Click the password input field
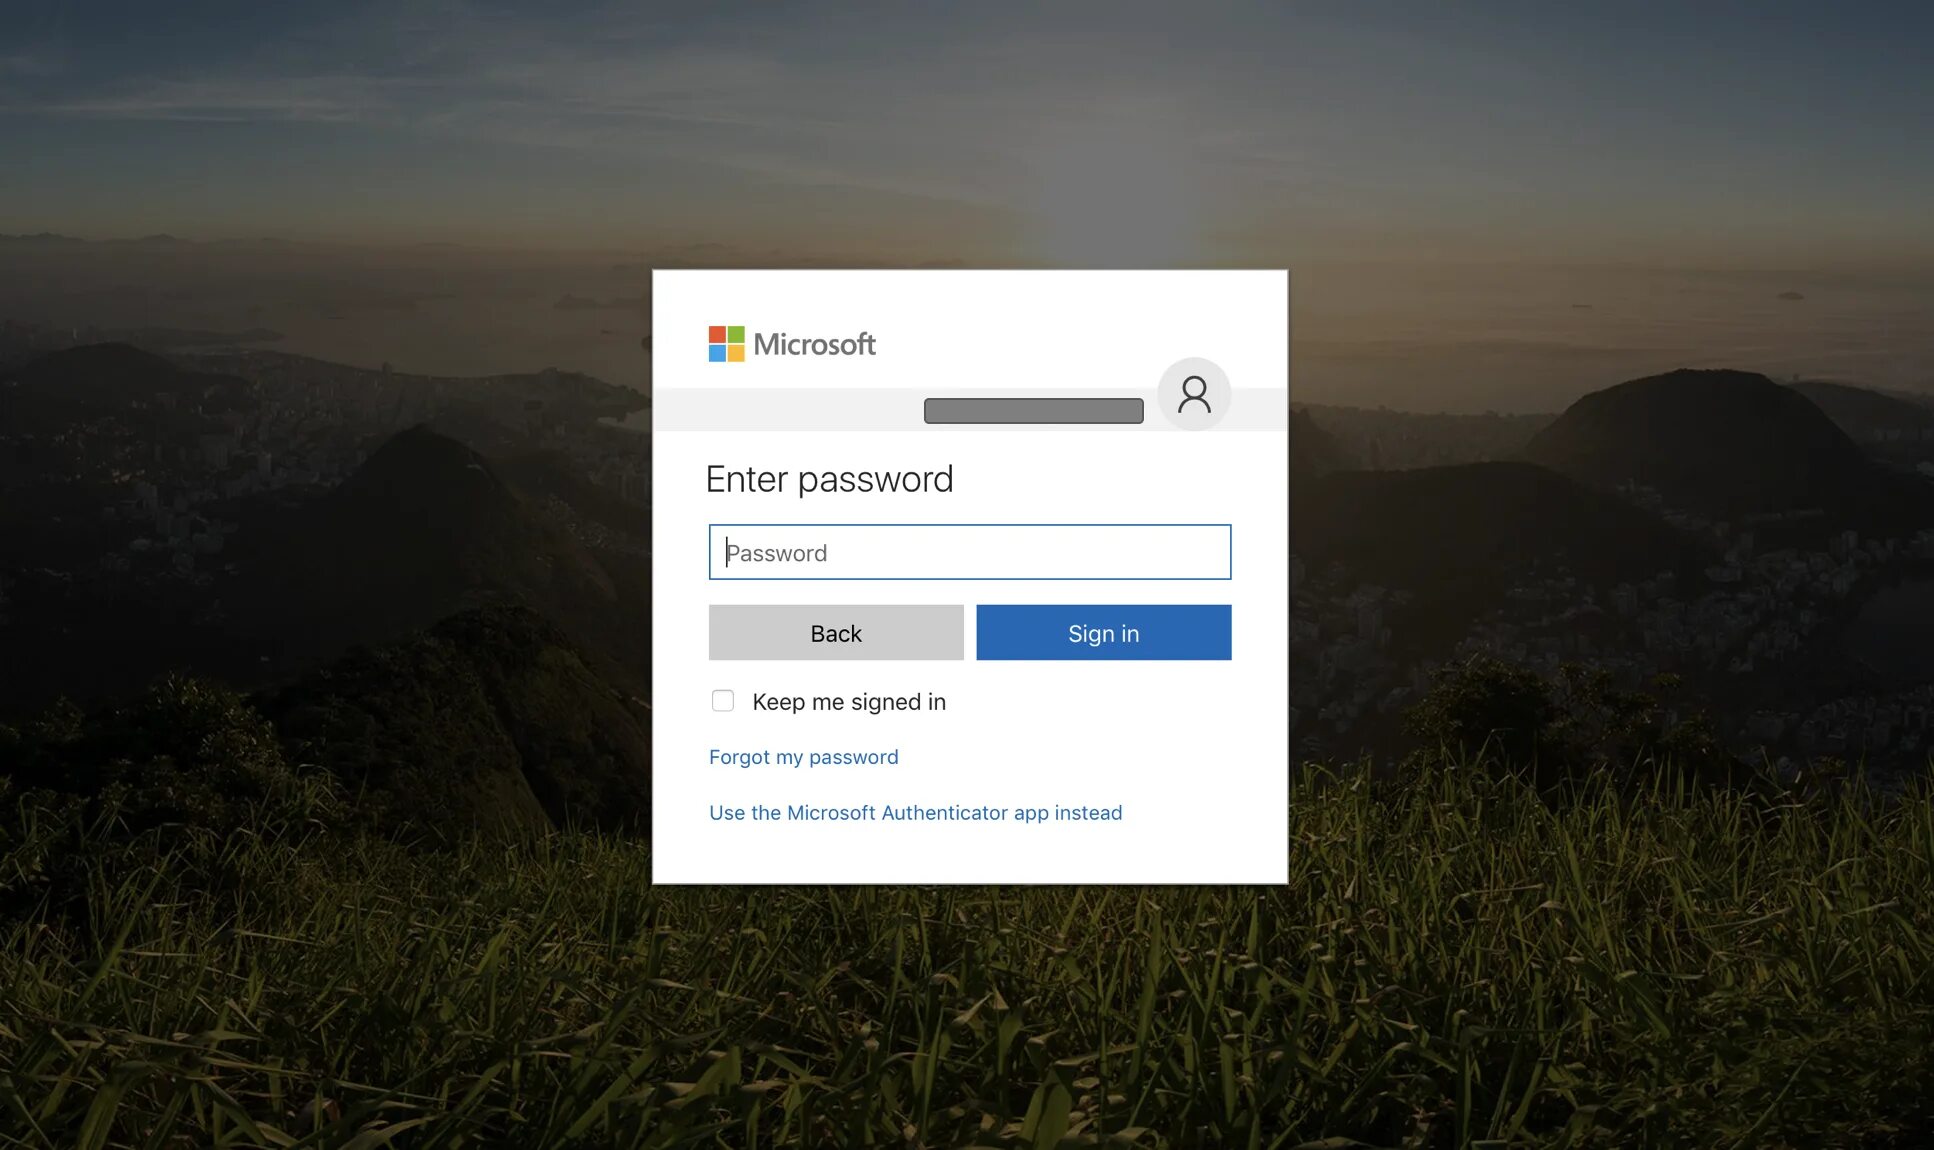 [x=969, y=552]
